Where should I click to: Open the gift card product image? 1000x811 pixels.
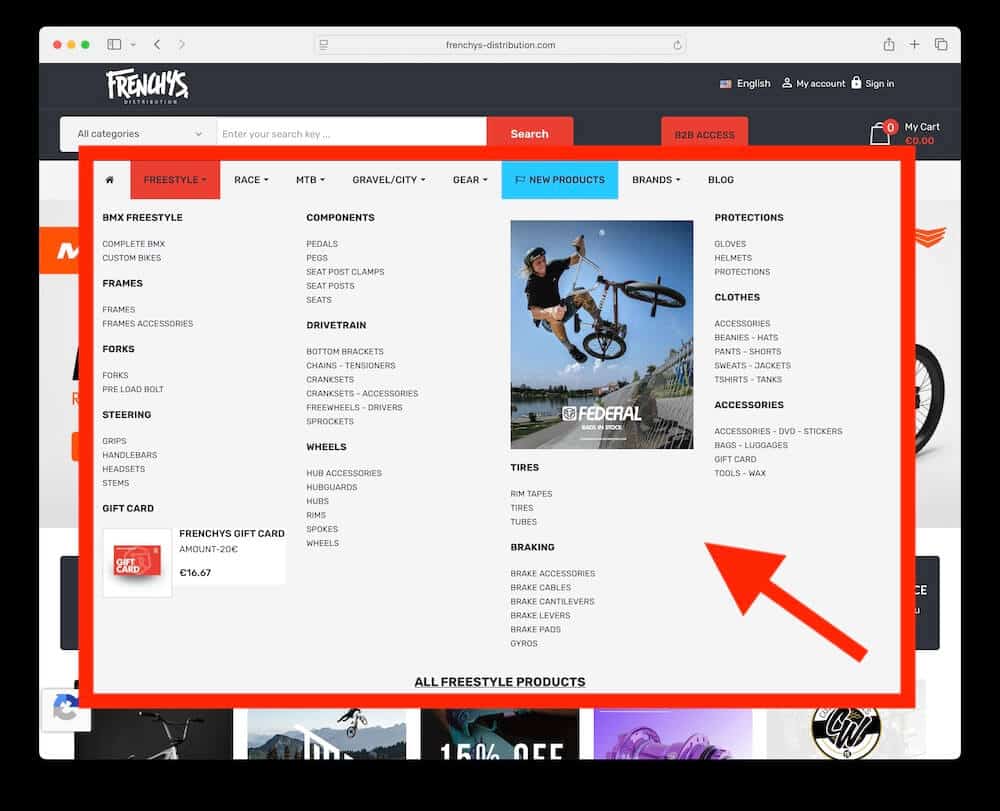[137, 562]
